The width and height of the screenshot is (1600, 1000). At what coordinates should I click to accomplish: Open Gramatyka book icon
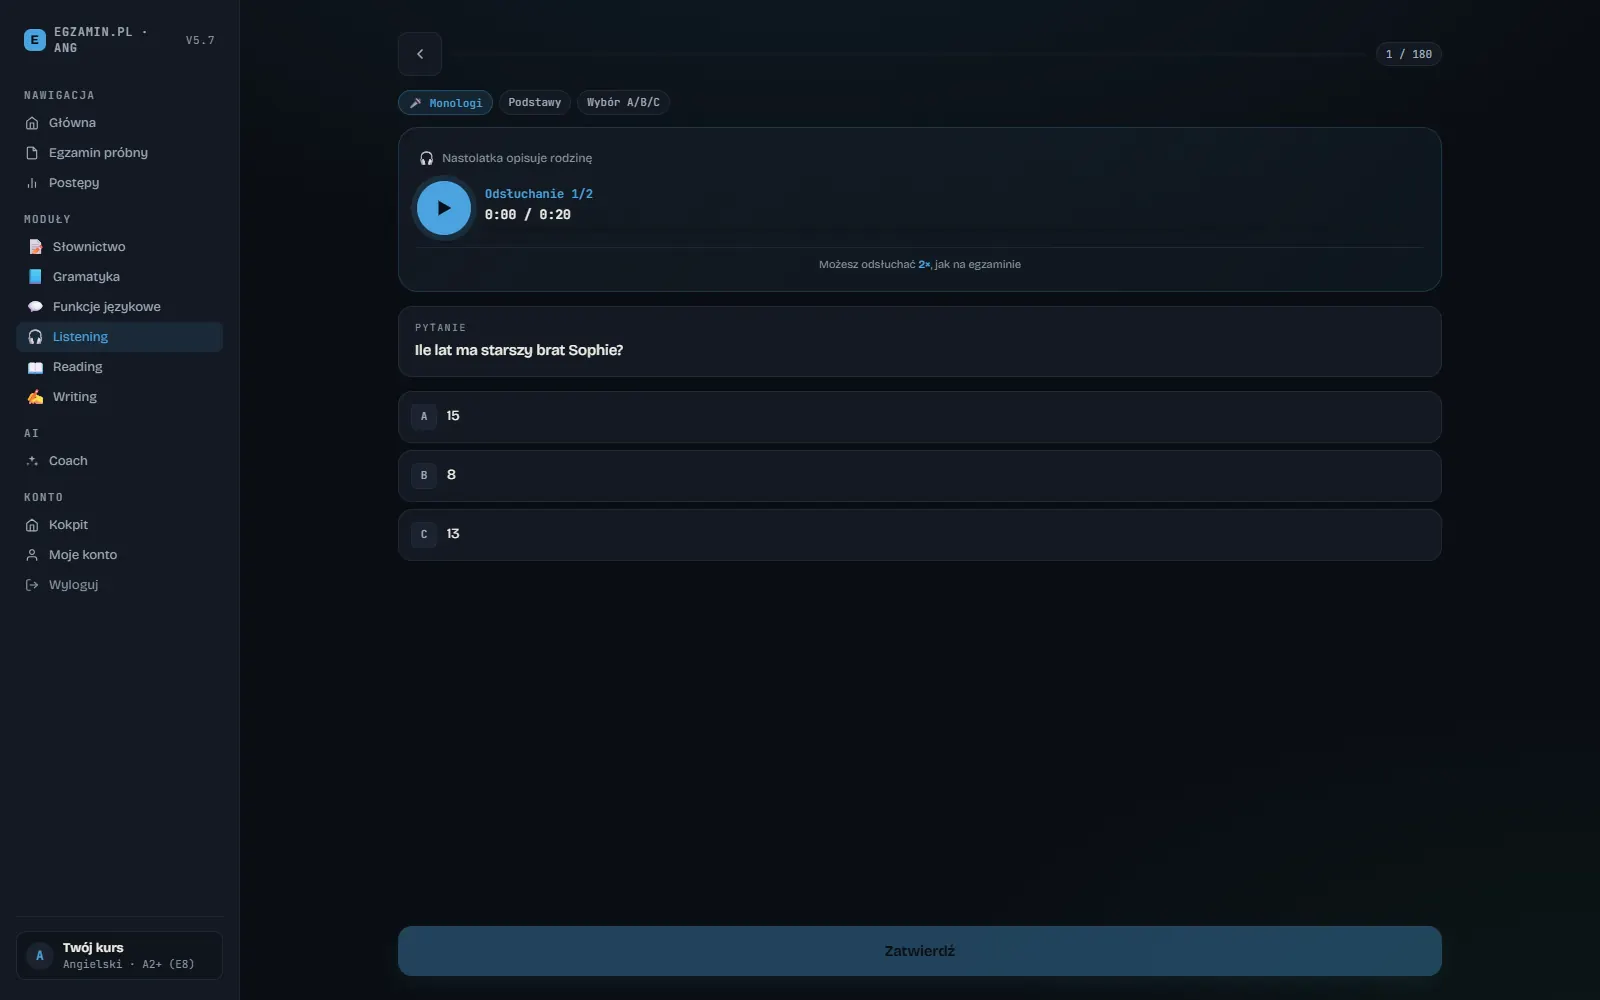click(x=36, y=277)
